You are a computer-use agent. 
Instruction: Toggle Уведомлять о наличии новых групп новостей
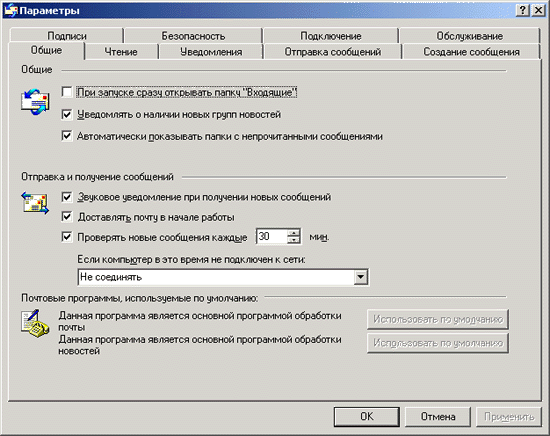click(67, 114)
